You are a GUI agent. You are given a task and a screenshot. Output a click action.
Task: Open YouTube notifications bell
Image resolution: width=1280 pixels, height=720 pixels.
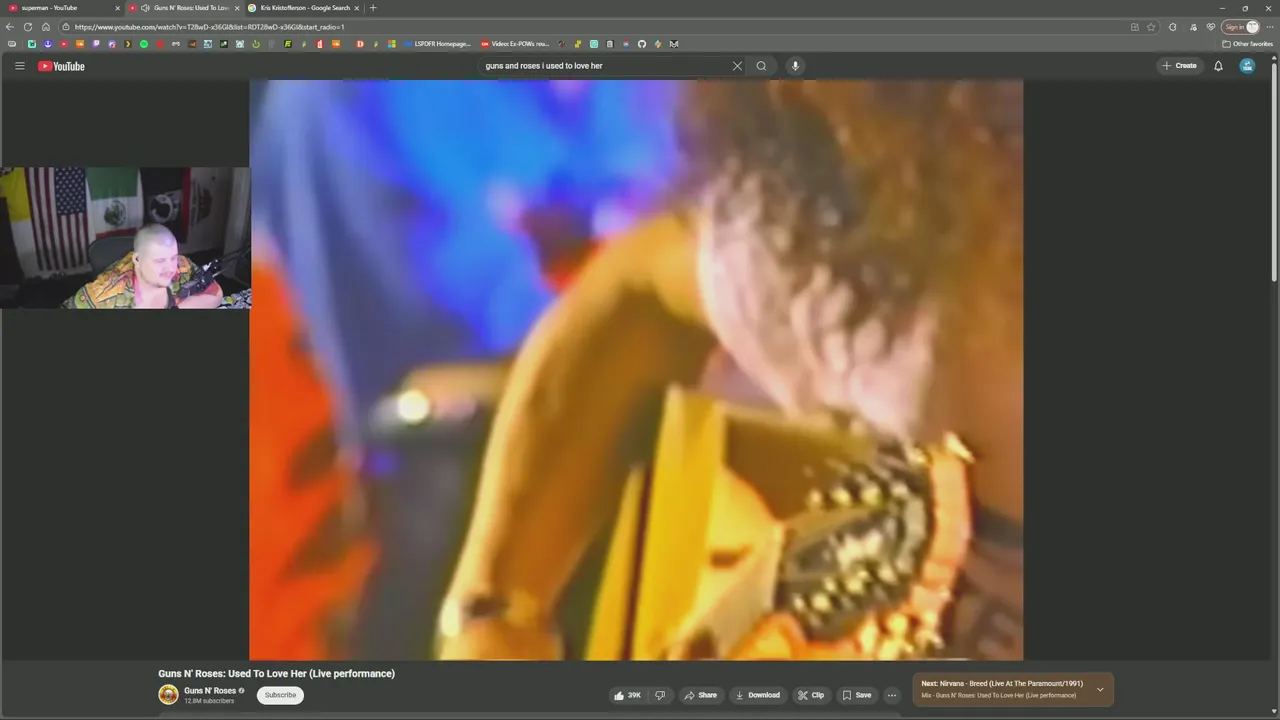(1218, 66)
